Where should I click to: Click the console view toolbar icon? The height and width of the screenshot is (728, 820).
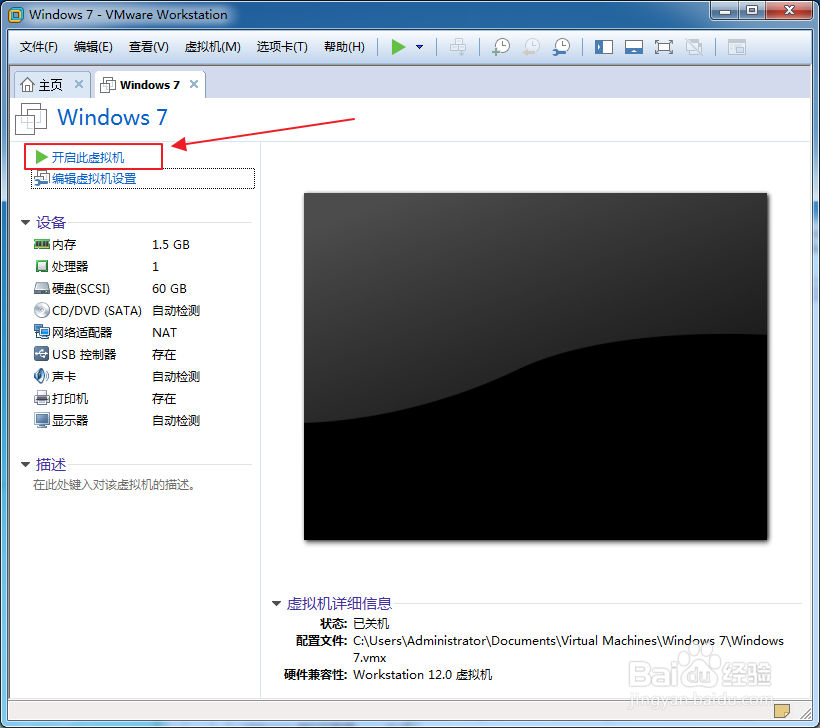737,48
